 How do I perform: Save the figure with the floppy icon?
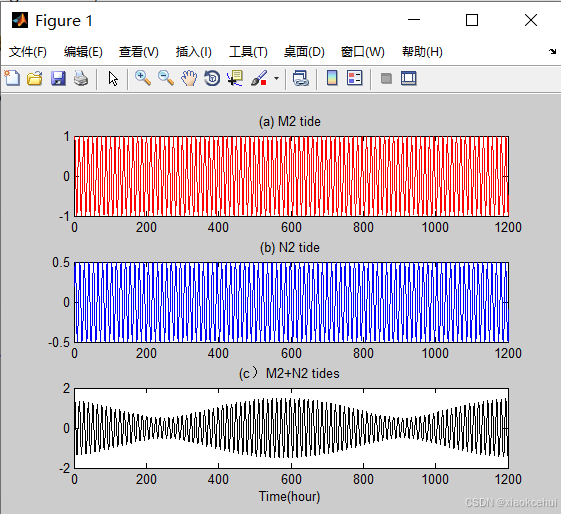58,78
